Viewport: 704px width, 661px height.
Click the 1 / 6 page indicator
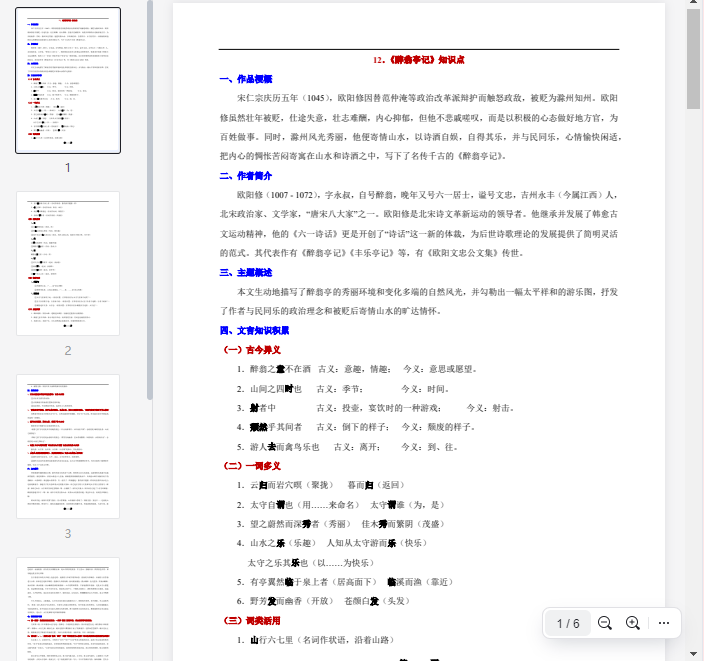click(x=568, y=623)
